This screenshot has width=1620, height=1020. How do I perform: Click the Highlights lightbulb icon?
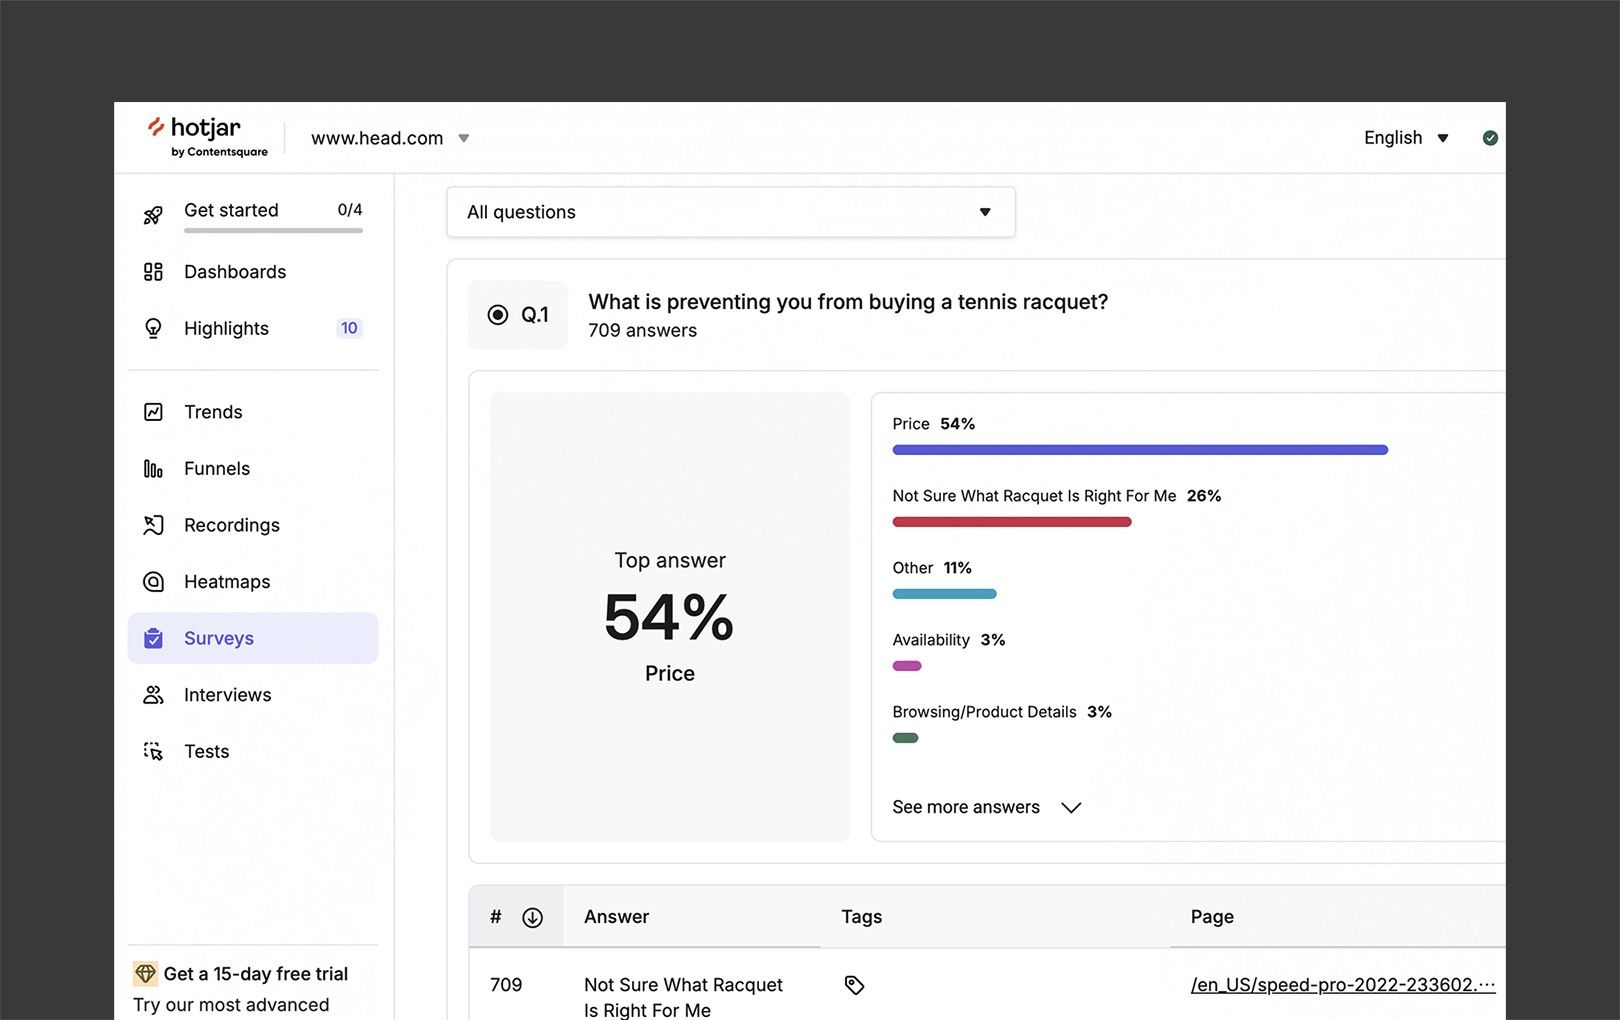click(x=153, y=329)
